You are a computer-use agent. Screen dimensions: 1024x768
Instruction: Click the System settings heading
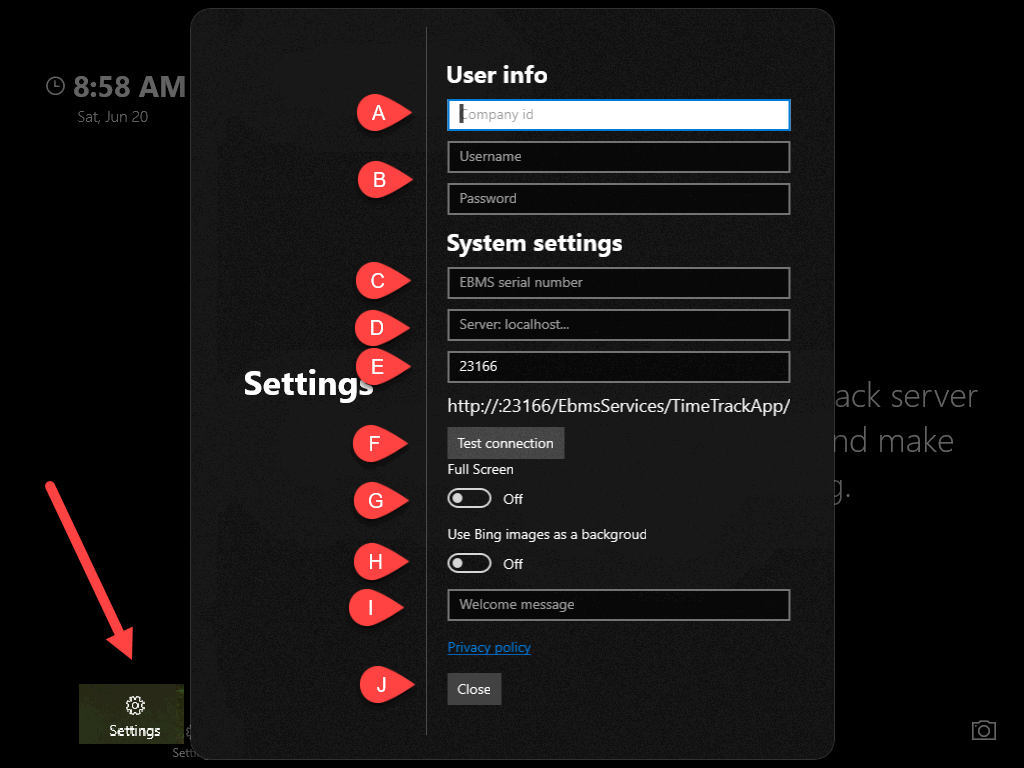(x=534, y=243)
